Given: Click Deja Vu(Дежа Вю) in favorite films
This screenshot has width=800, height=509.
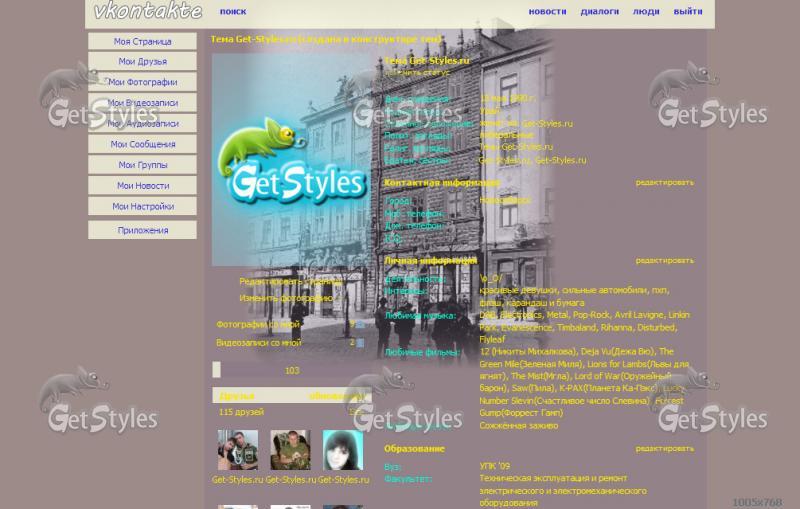Looking at the screenshot, I should 618,351.
